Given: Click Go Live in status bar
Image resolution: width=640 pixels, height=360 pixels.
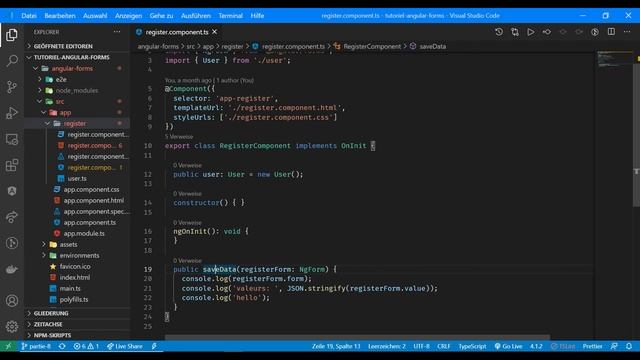Looking at the screenshot, I should point(508,346).
